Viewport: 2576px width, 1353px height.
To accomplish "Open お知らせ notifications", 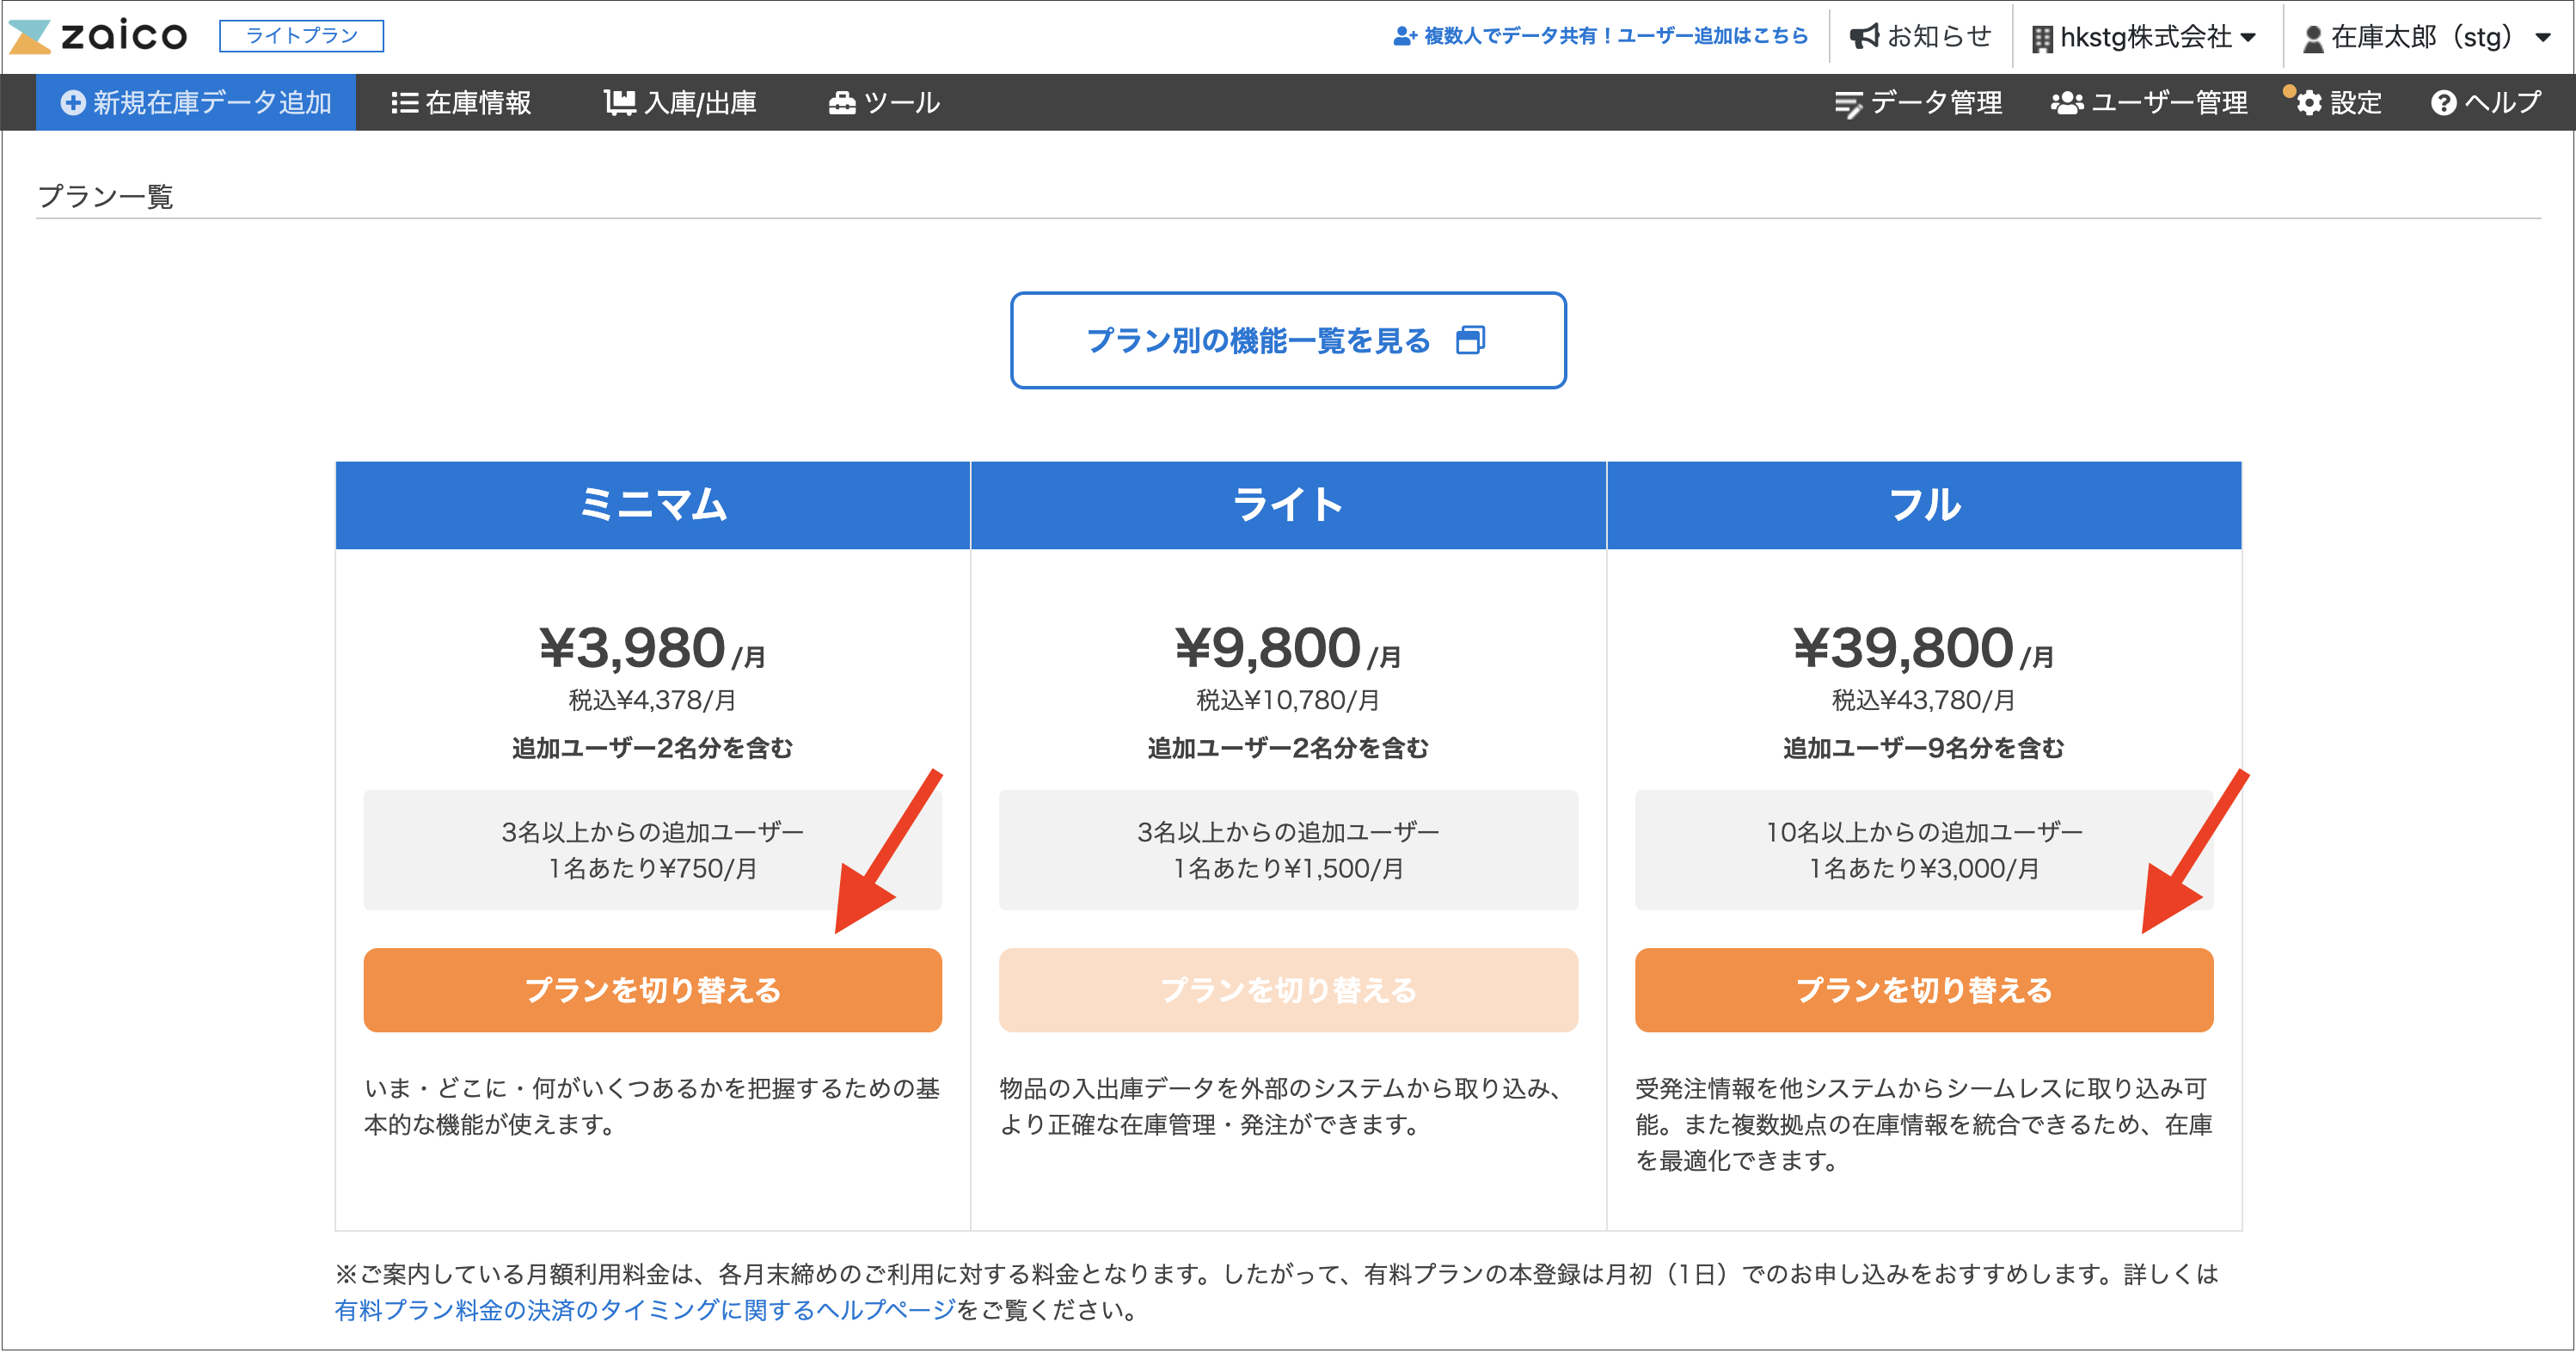I will click(1920, 37).
